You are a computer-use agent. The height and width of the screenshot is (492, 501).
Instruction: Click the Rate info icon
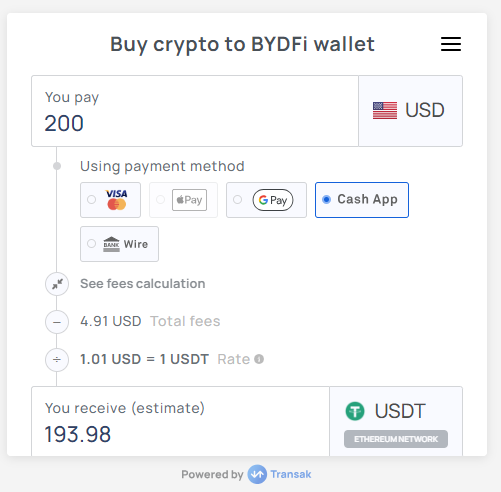[x=259, y=359]
